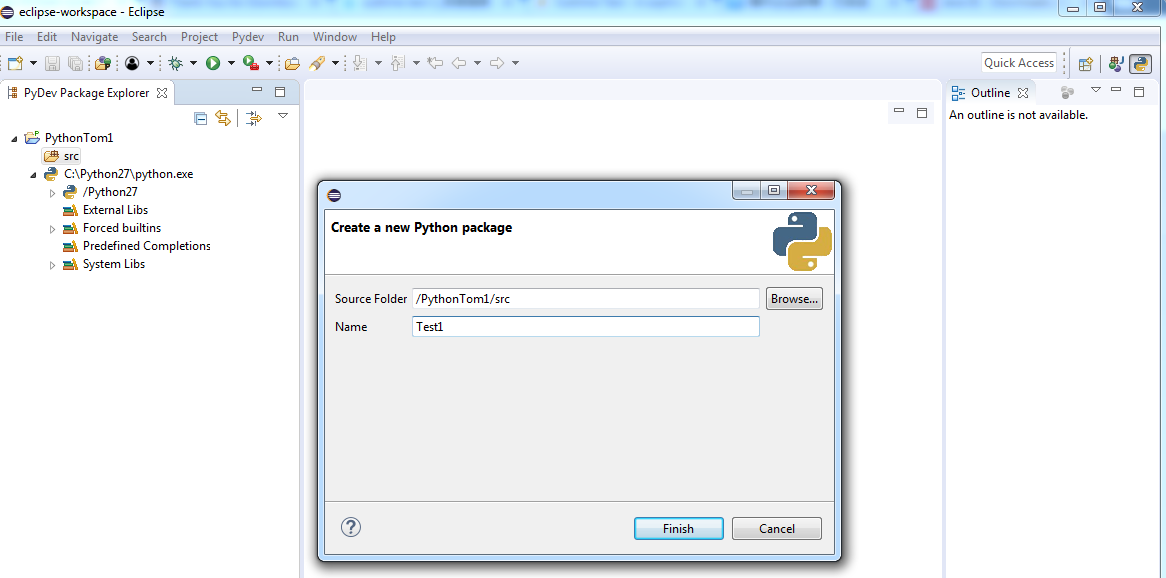Click the Run External Tools icon
The image size is (1166, 578).
pos(251,63)
